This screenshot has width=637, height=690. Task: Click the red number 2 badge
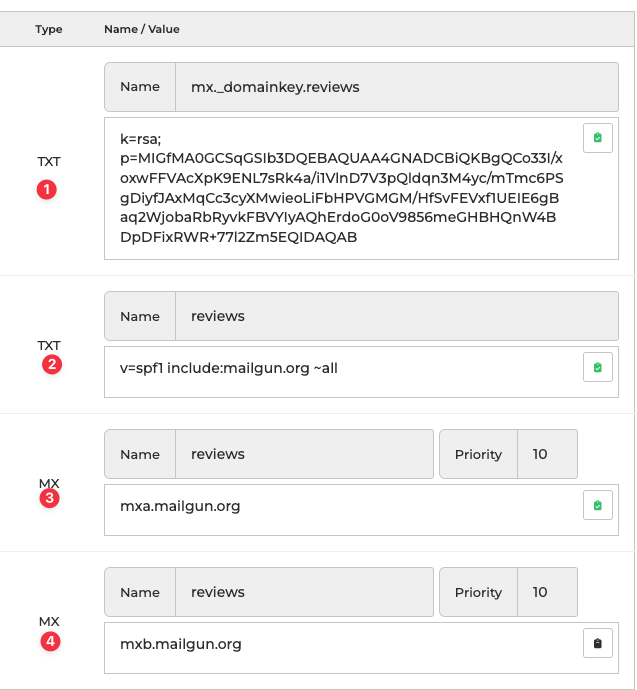pyautogui.click(x=51, y=365)
